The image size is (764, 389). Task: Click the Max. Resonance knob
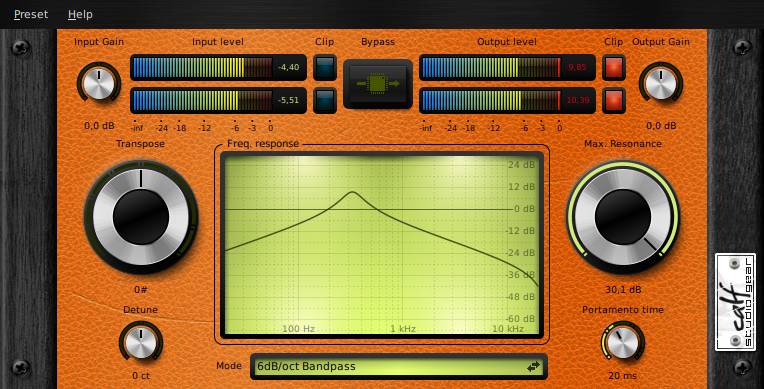point(623,217)
